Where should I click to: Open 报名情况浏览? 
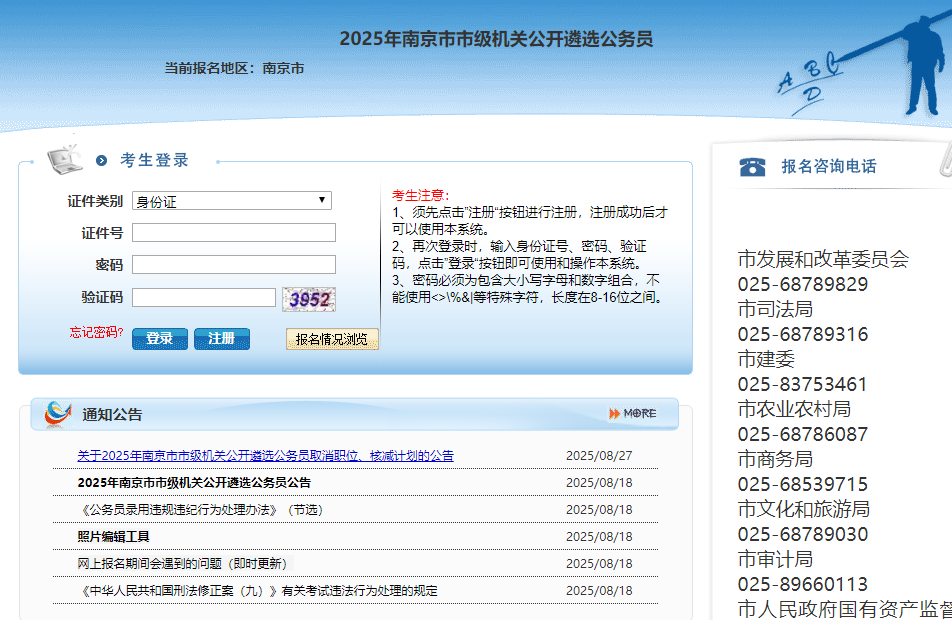[x=331, y=340]
